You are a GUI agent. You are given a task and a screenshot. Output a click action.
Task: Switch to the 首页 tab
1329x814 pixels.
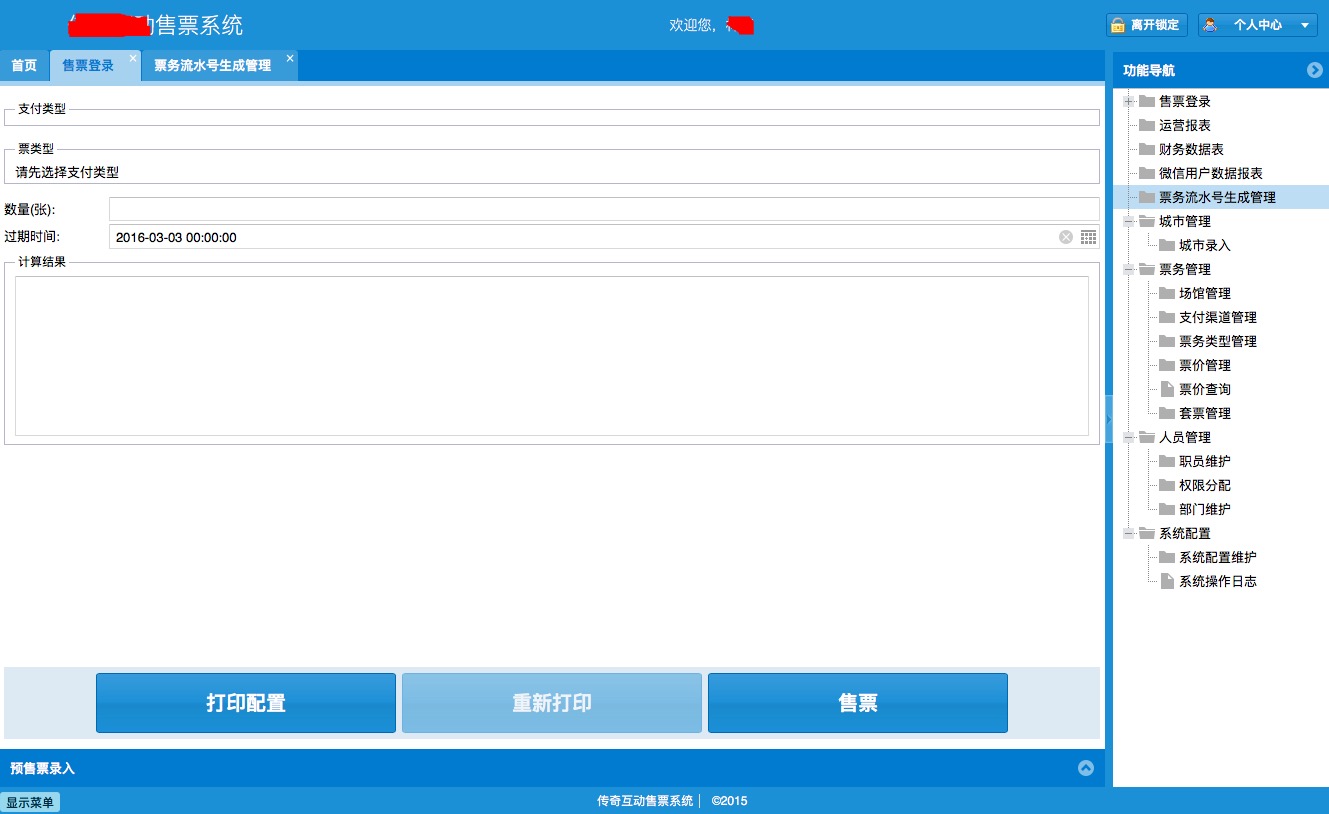(24, 66)
